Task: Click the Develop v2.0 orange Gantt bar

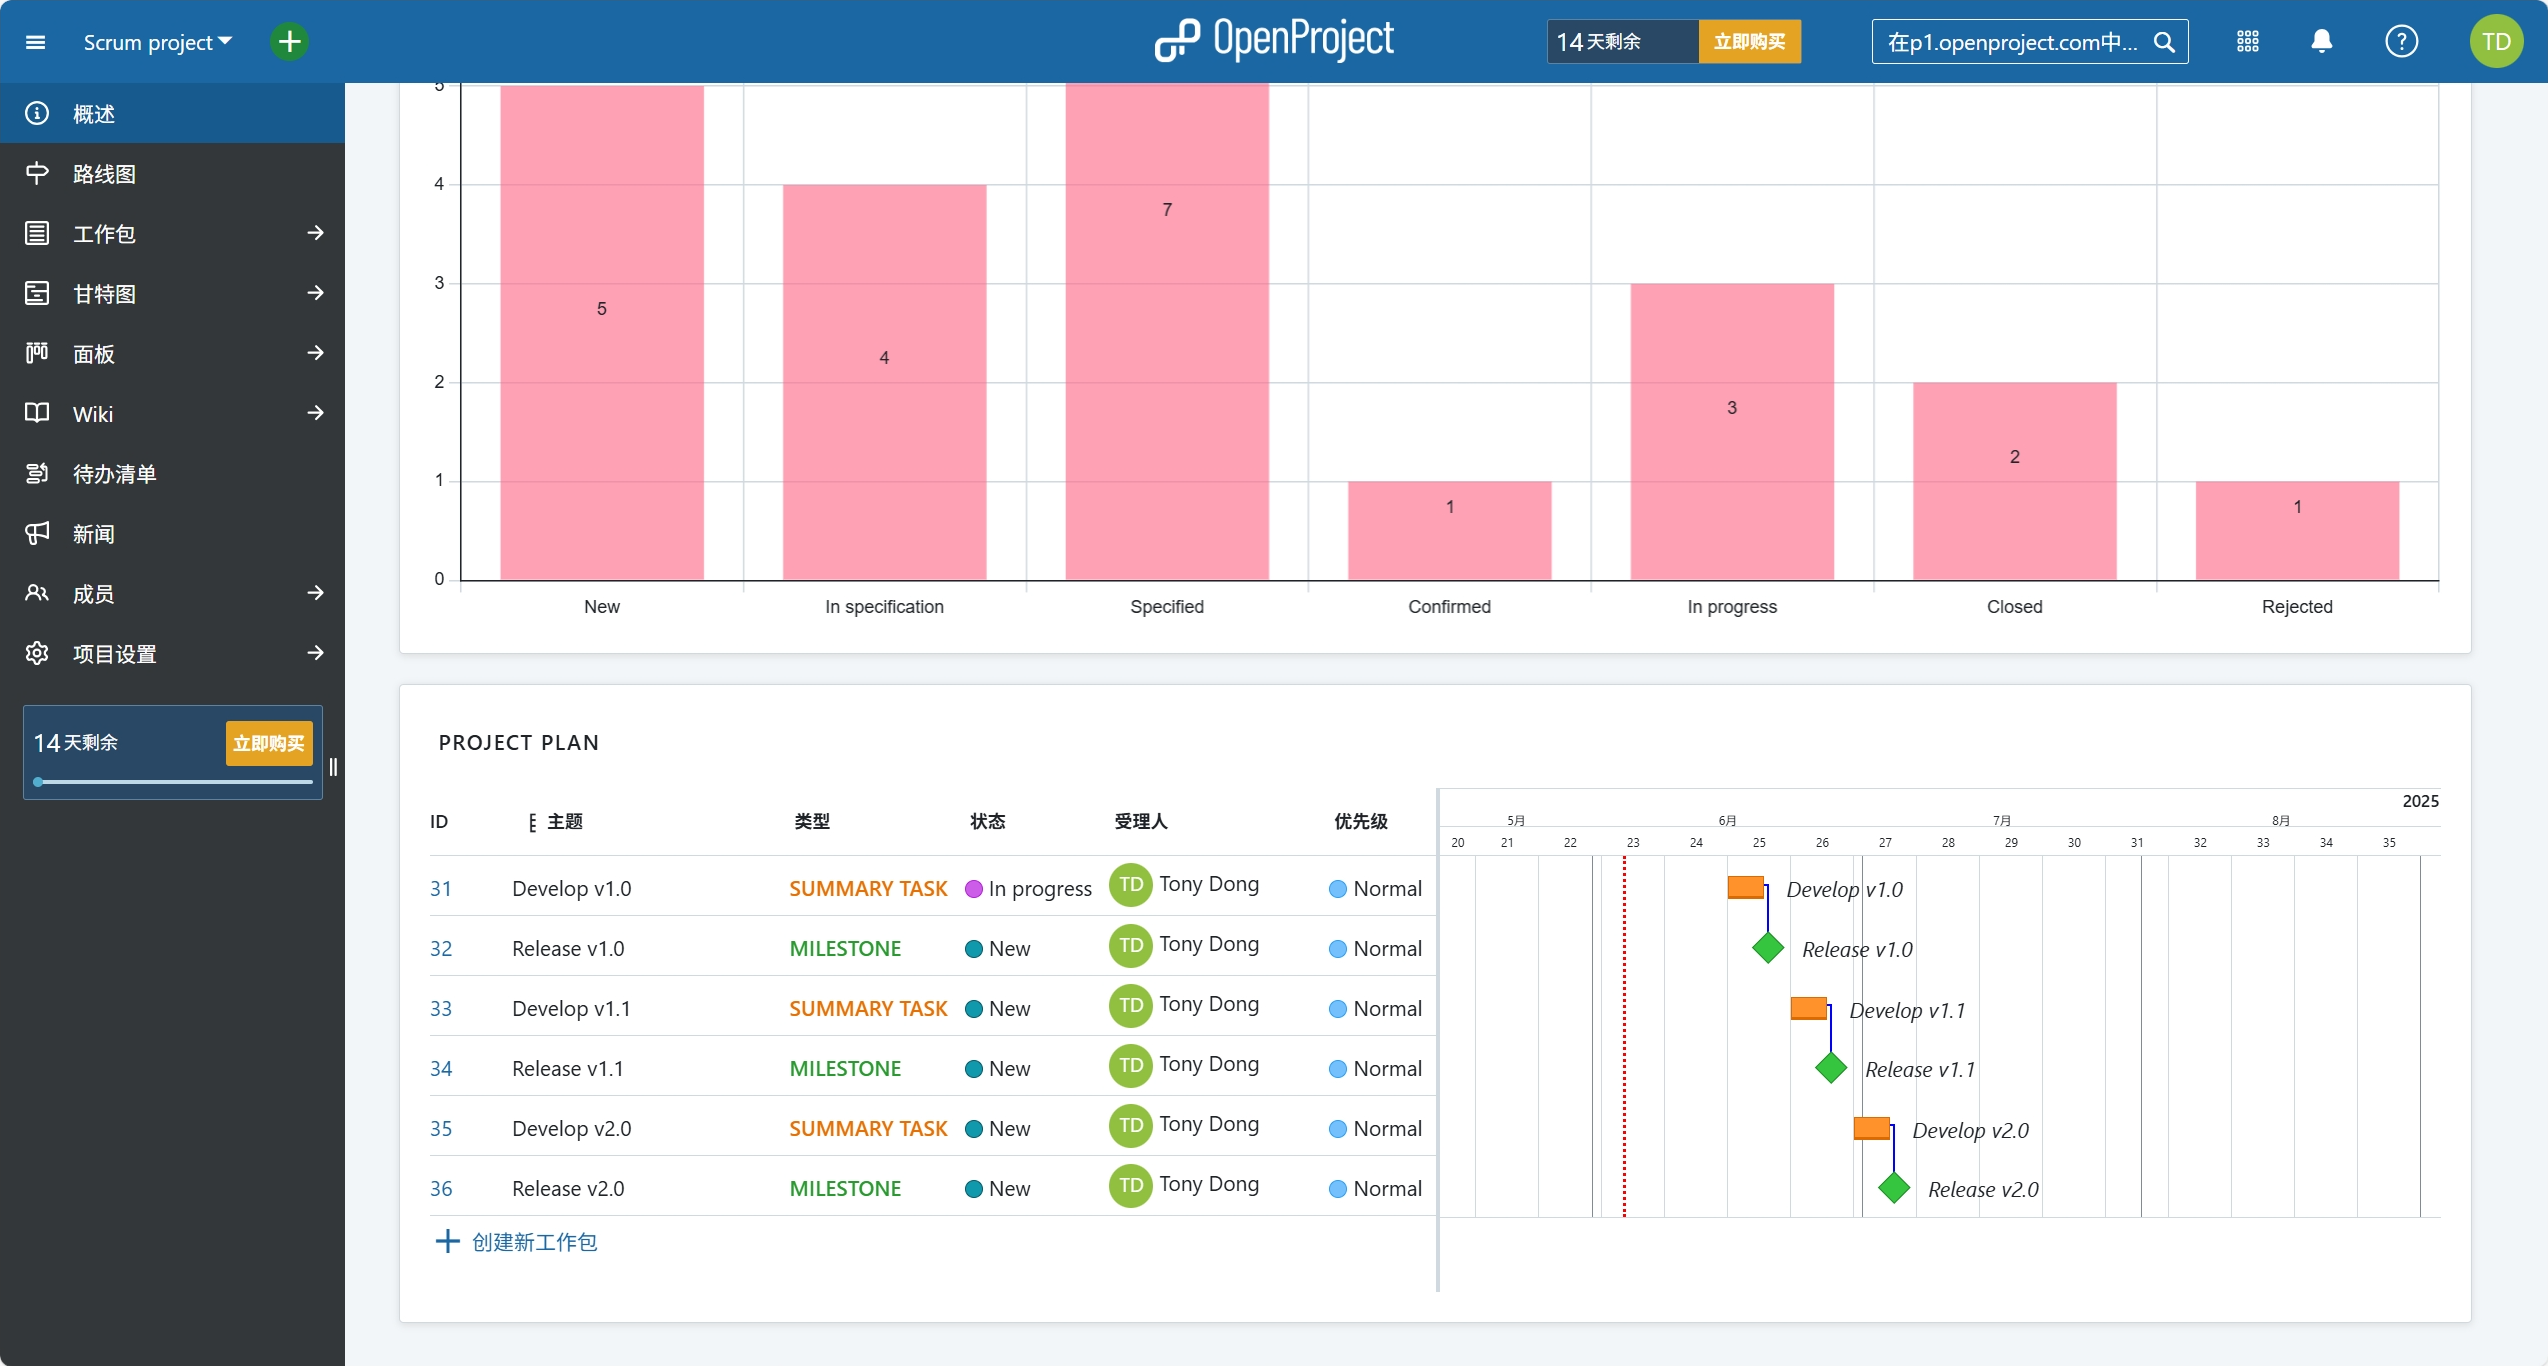Action: (1872, 1128)
